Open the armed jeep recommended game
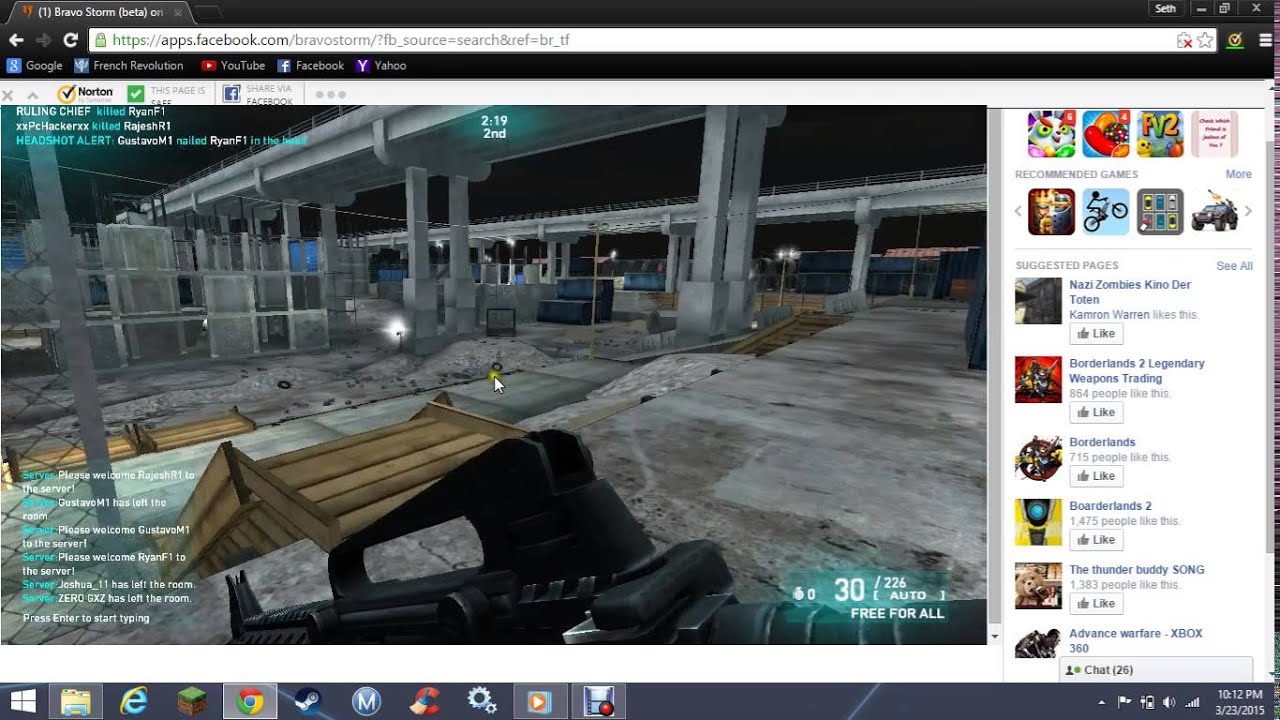 [1214, 211]
